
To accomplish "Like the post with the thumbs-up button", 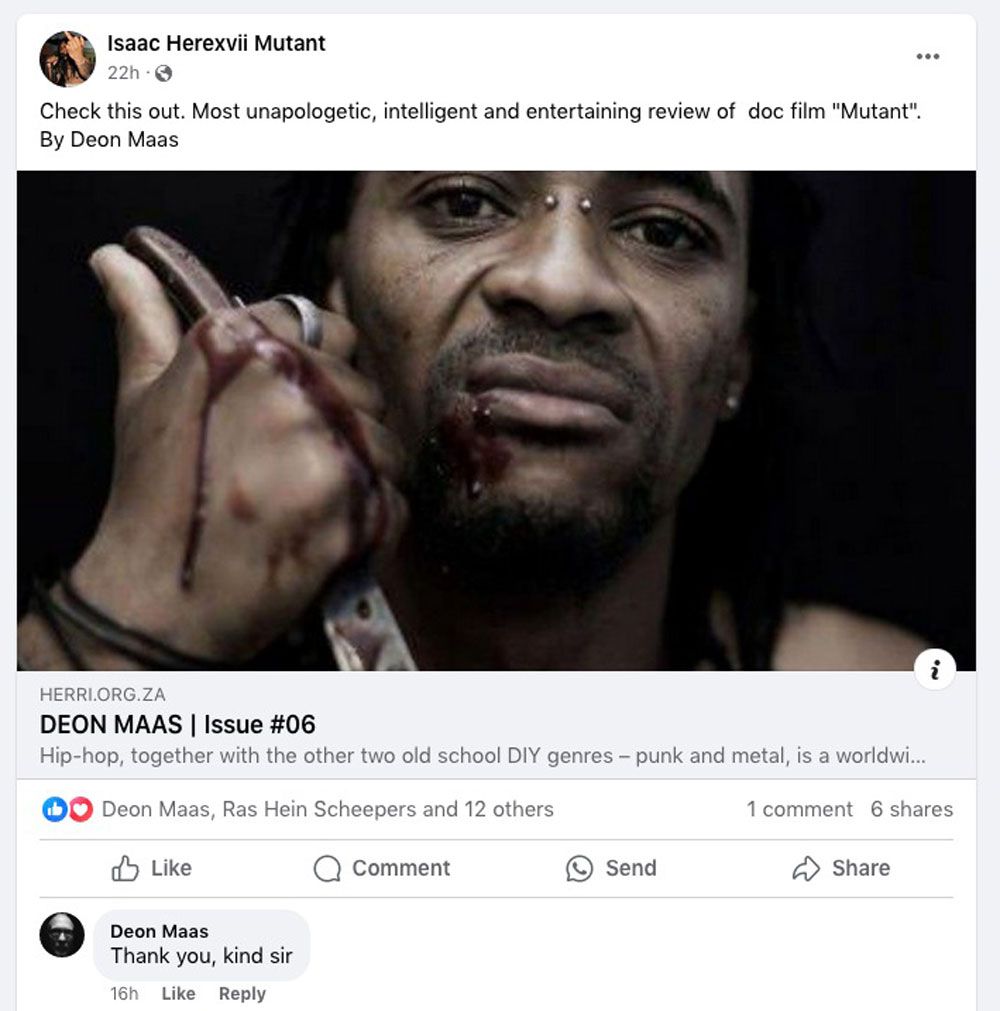I will point(152,868).
